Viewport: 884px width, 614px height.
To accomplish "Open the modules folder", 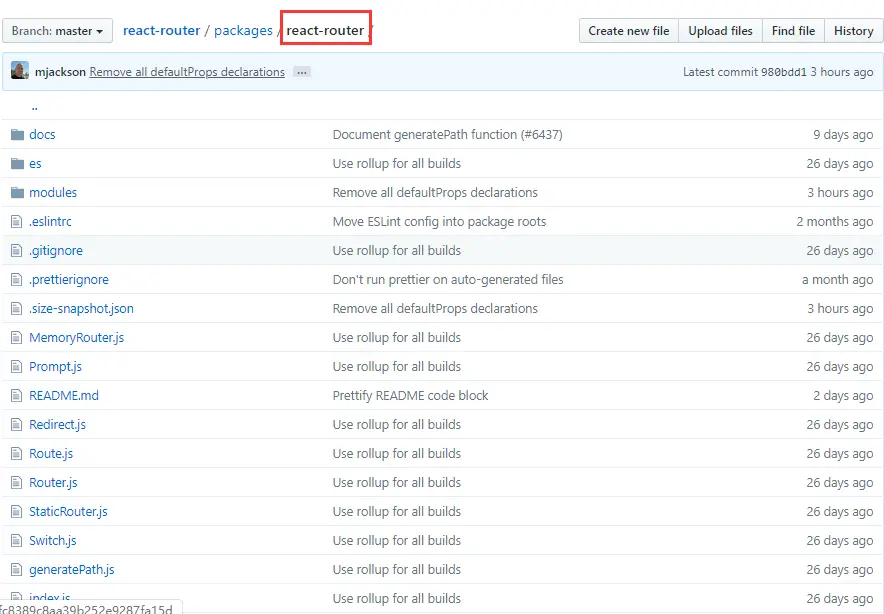I will [53, 192].
